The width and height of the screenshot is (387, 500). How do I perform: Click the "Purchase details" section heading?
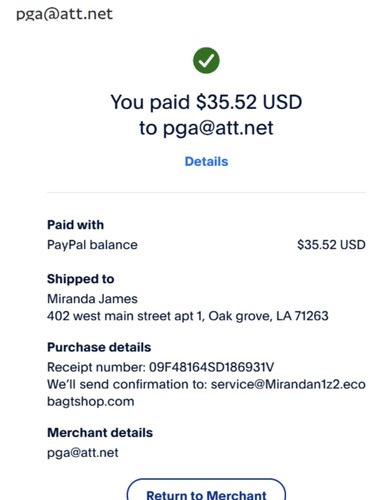(x=99, y=347)
